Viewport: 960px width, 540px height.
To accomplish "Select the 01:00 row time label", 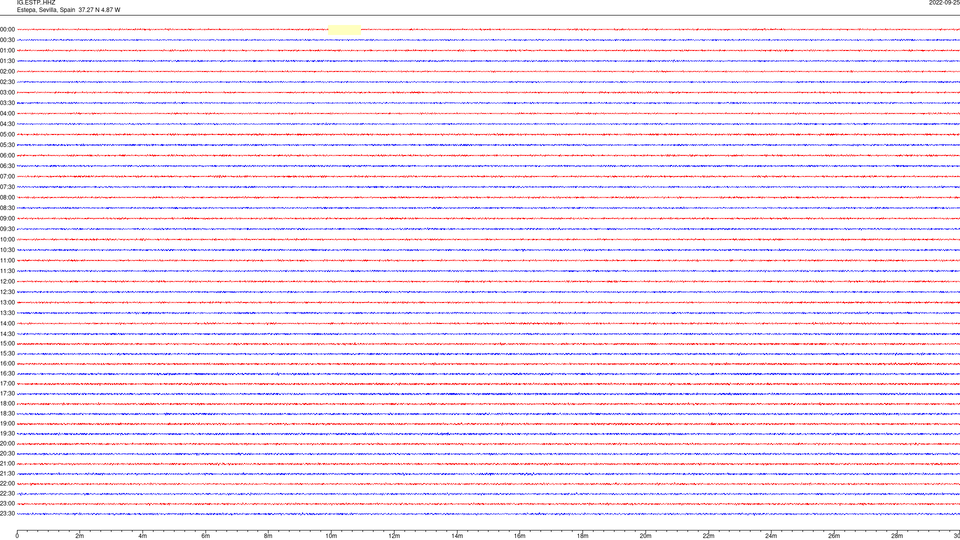I will click(x=7, y=51).
